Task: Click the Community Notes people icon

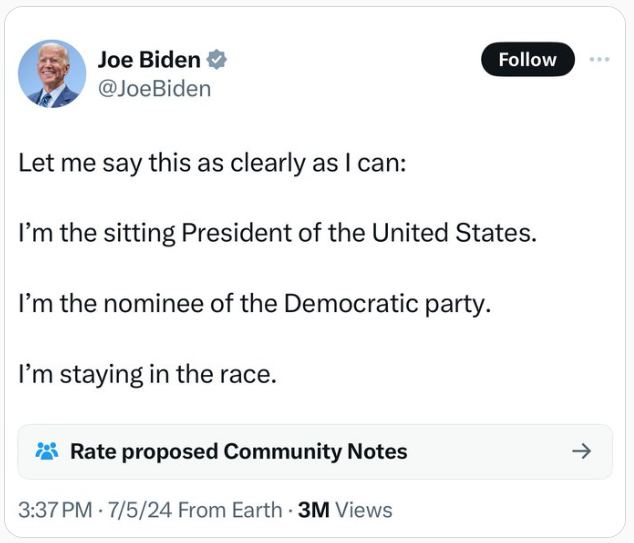Action: click(x=47, y=451)
